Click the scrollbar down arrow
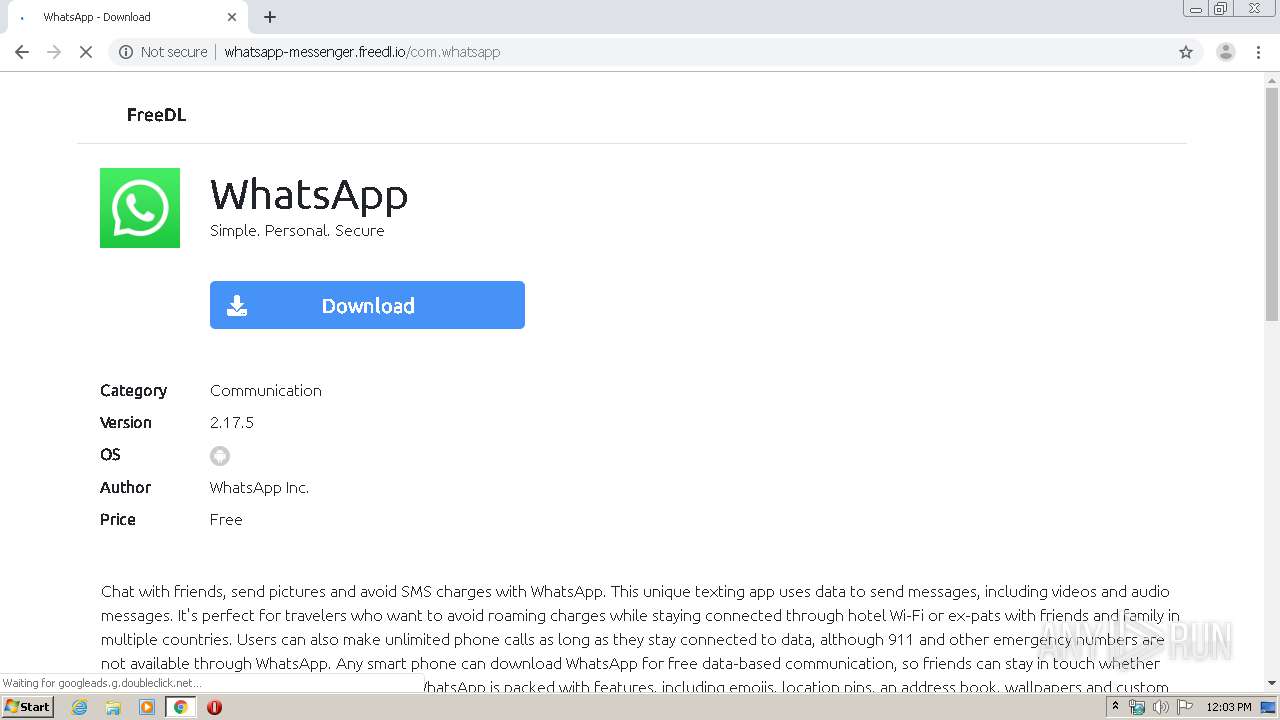 point(1272,684)
